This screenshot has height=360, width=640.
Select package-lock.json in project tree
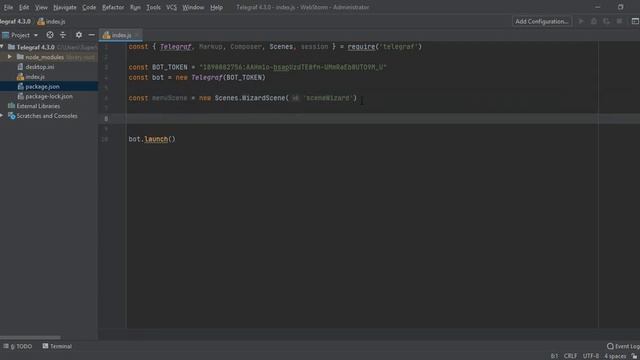pos(49,96)
